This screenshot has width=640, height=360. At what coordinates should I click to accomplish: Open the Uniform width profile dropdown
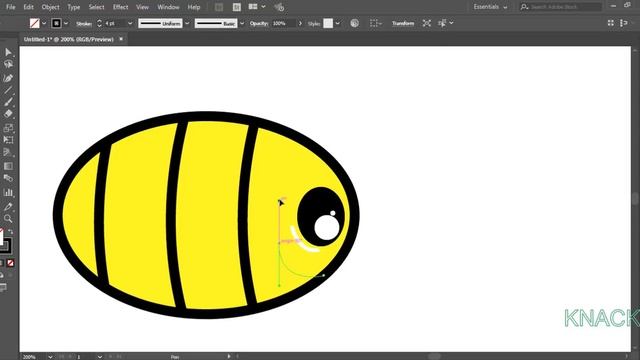coord(187,23)
